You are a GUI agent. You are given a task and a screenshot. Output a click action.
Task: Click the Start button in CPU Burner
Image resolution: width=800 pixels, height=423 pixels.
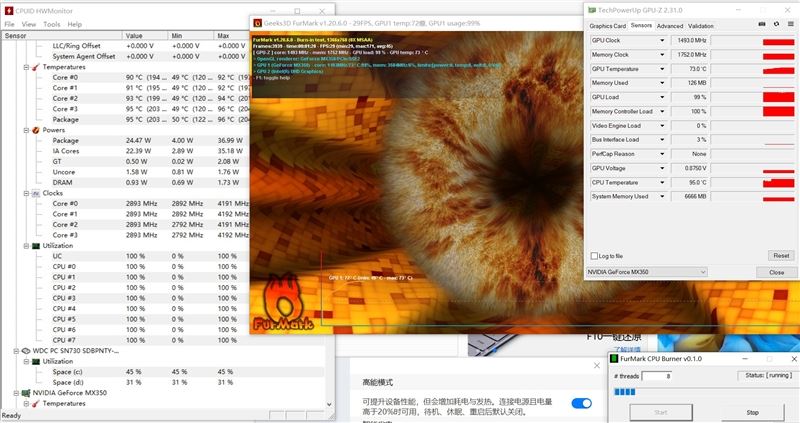coord(661,412)
